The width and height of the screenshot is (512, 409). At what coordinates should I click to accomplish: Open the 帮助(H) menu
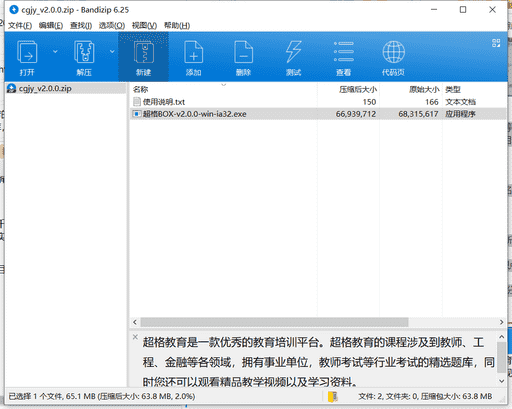coord(177,26)
